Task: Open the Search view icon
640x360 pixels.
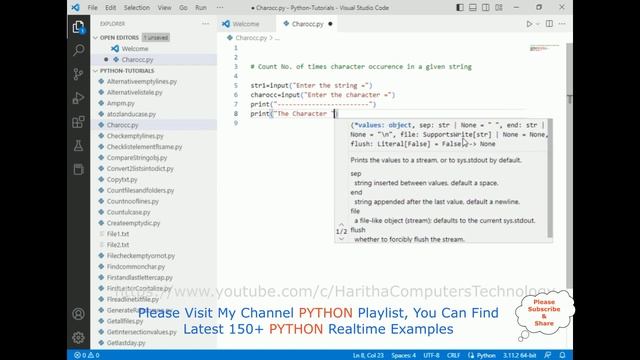Action: [x=78, y=50]
